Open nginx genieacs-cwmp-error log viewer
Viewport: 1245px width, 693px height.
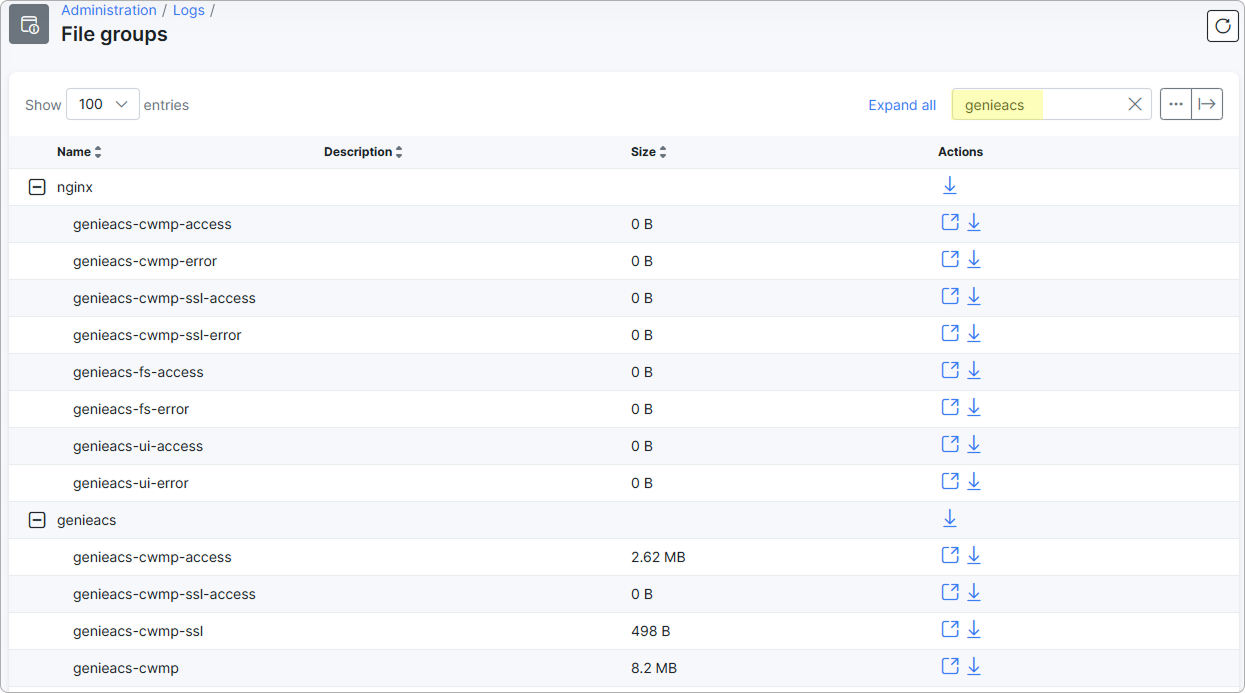click(x=950, y=260)
